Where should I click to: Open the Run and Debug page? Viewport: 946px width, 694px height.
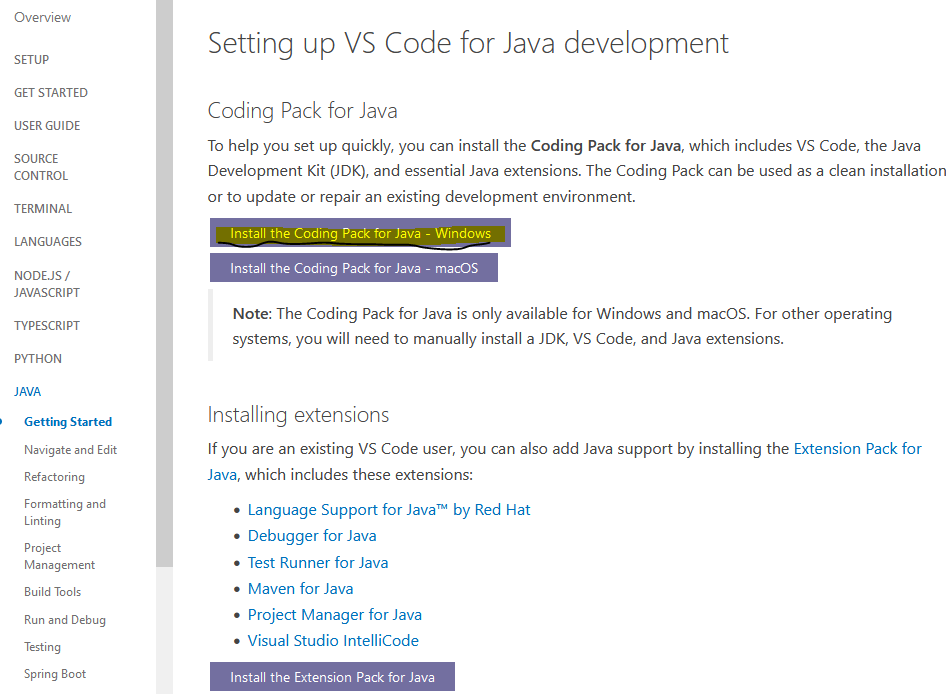coord(65,620)
